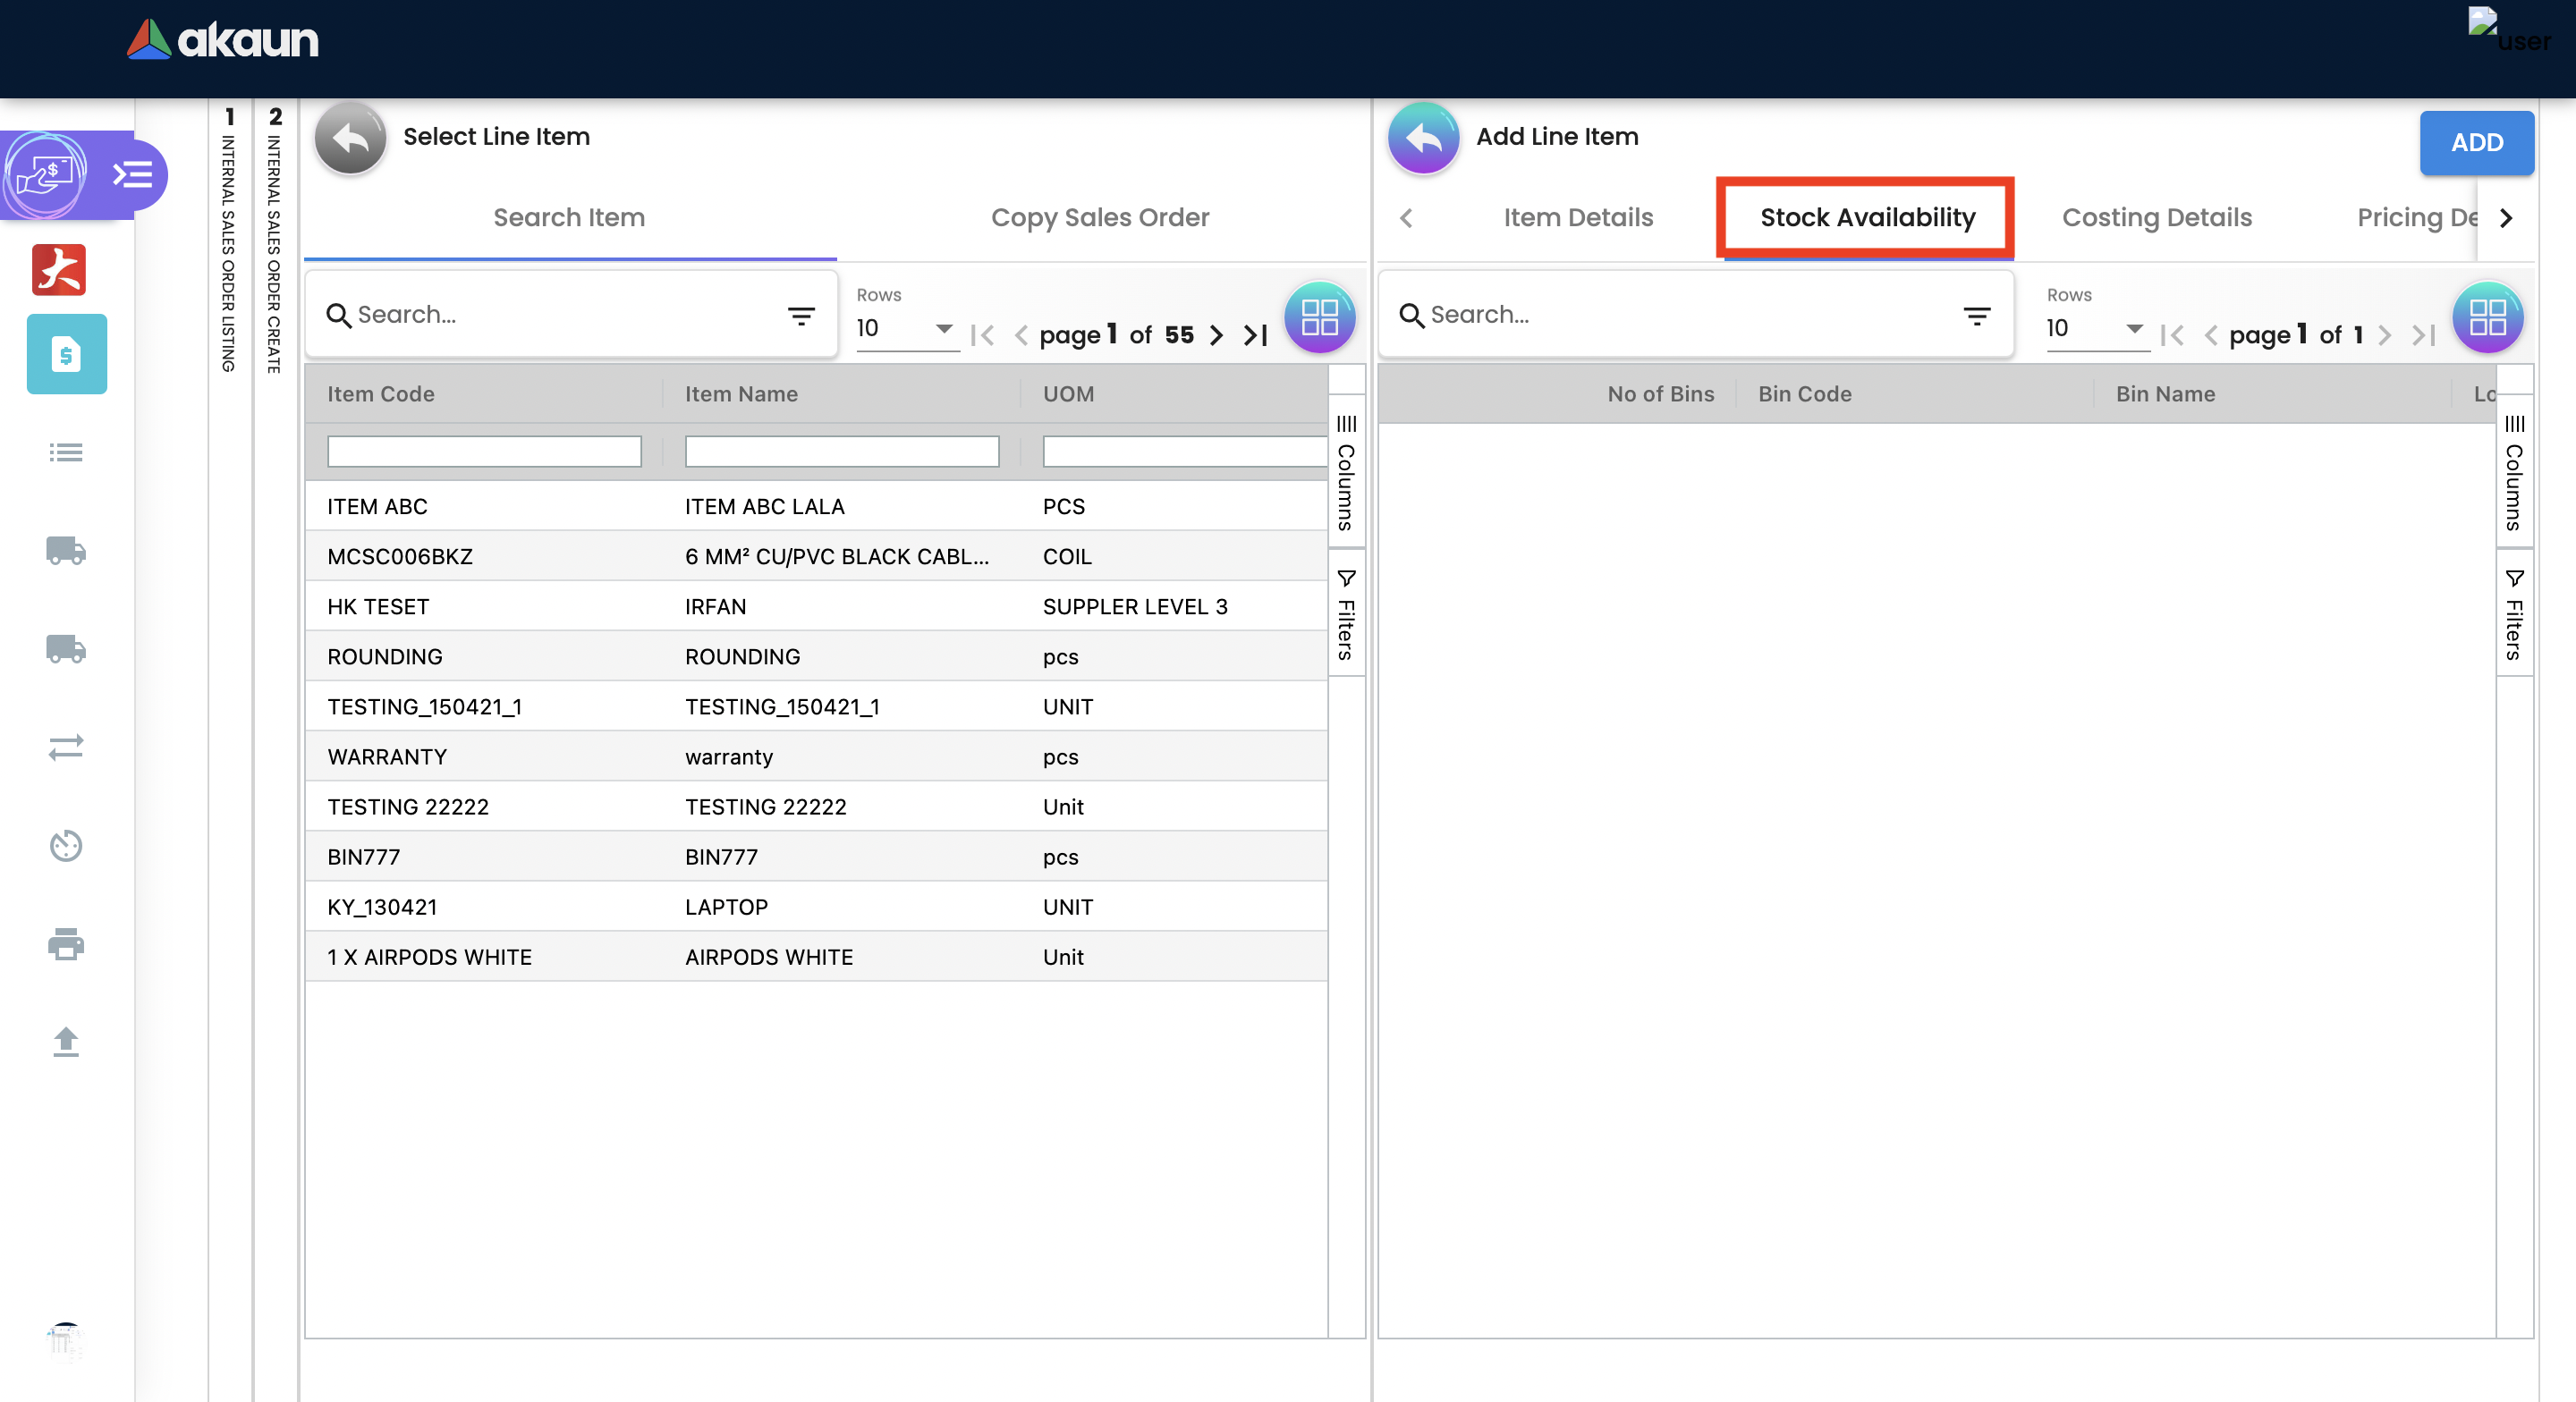Screen dimensions: 2576x1402
Task: Open the left grid view toggle icon
Action: 1319,318
